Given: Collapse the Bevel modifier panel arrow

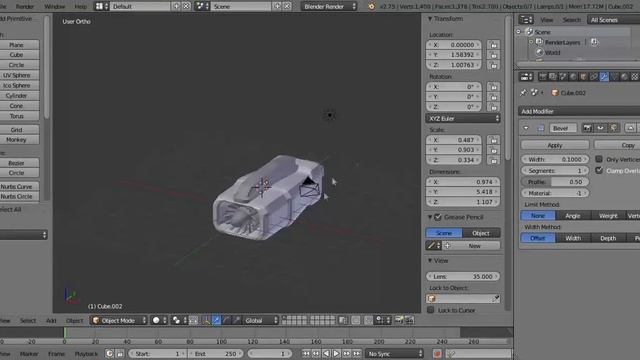Looking at the screenshot, I should pyautogui.click(x=526, y=128).
